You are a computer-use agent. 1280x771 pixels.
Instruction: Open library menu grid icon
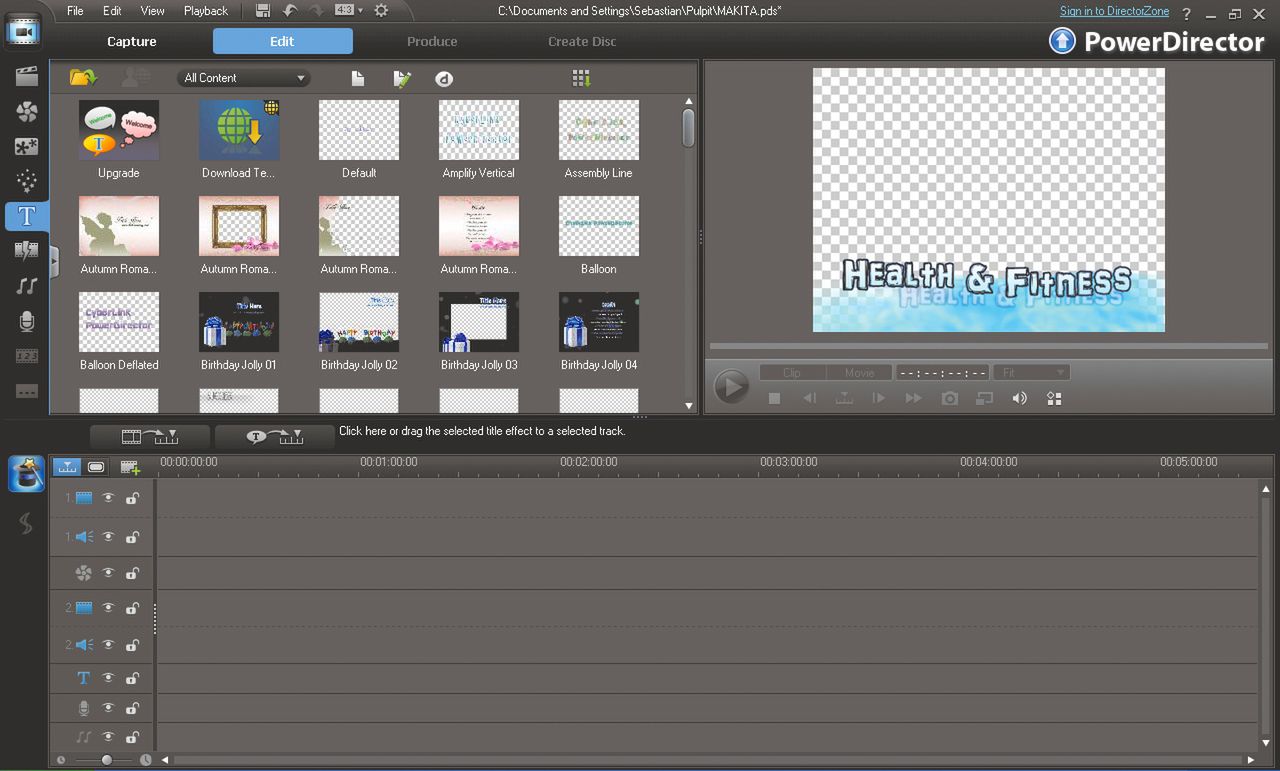click(x=581, y=78)
